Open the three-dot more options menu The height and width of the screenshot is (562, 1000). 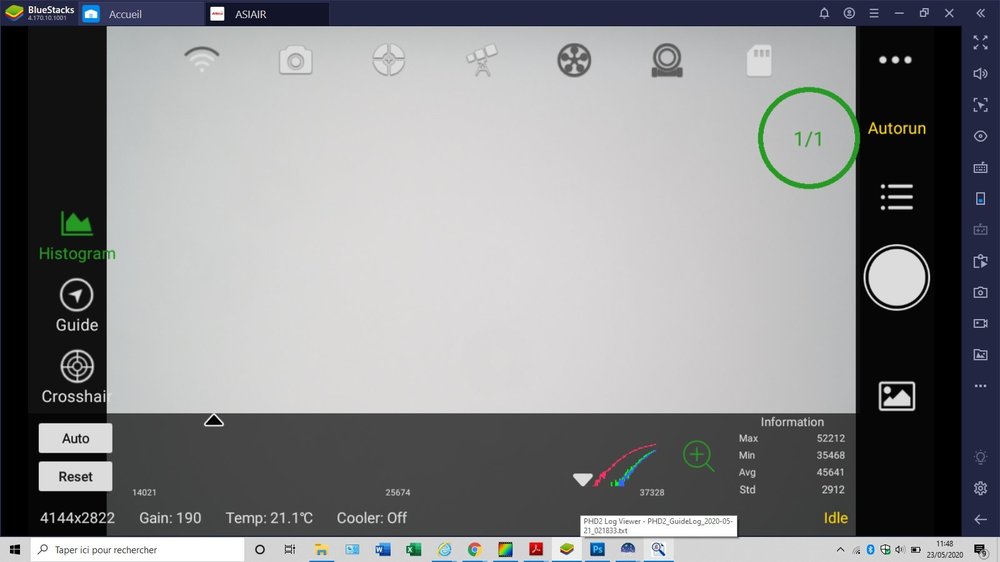click(895, 60)
